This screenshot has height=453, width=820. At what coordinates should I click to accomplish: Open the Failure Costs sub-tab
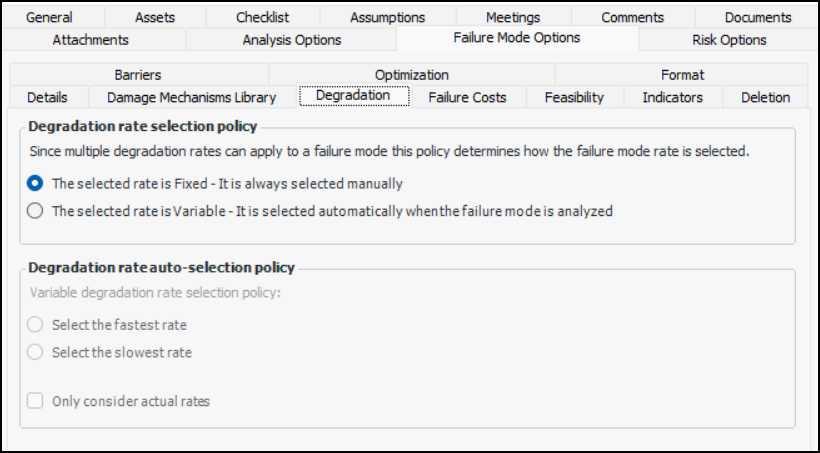coord(467,97)
